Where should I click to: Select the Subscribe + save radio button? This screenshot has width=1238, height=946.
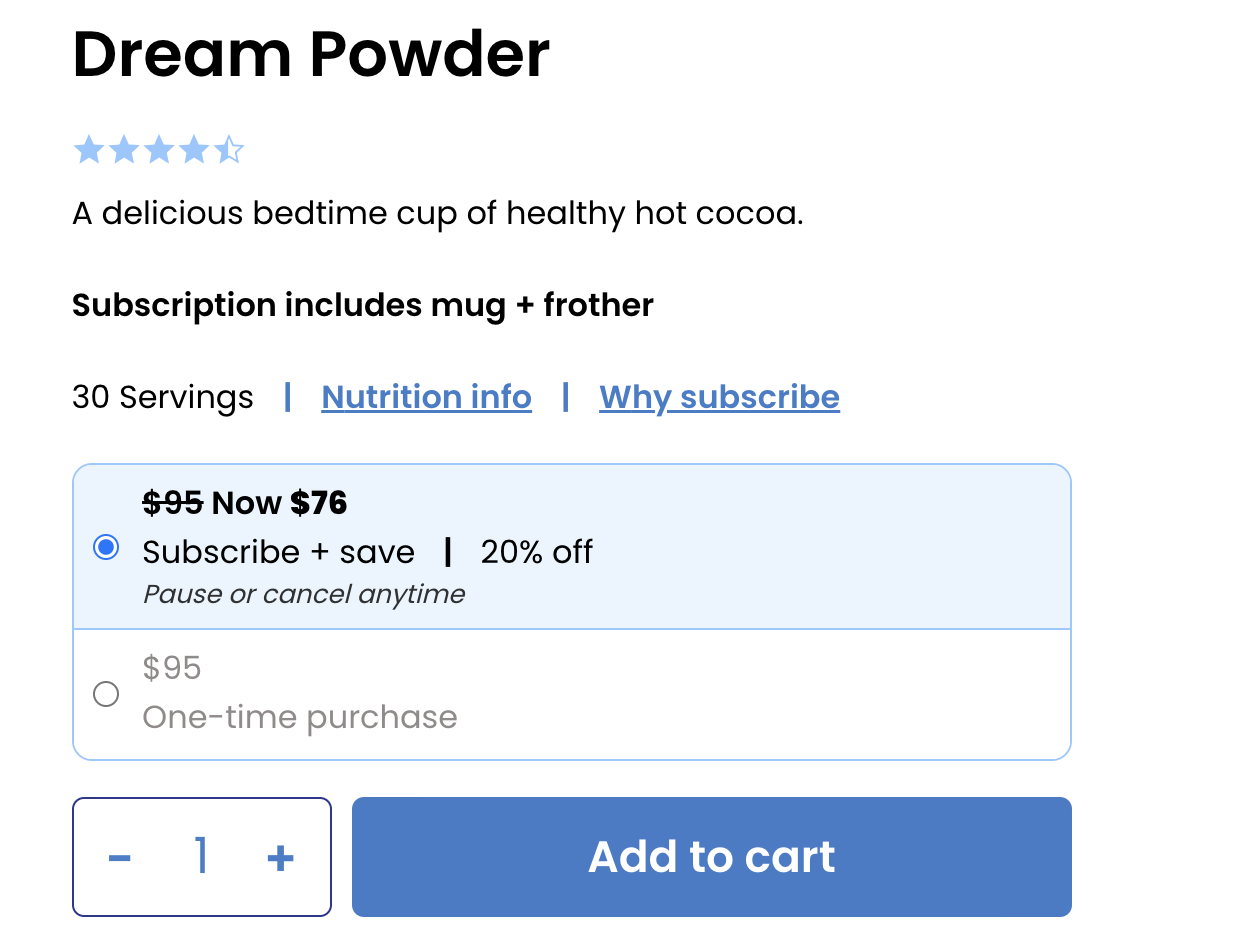pyautogui.click(x=106, y=547)
